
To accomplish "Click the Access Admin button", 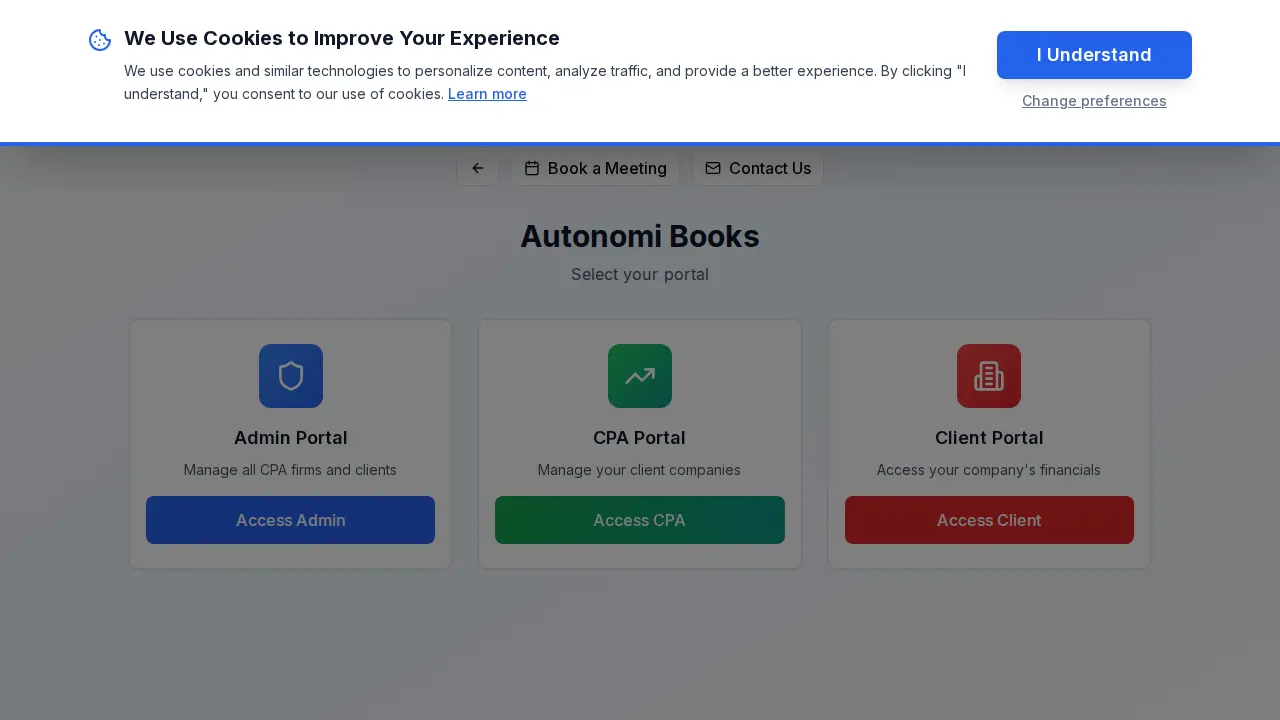I will [x=291, y=520].
